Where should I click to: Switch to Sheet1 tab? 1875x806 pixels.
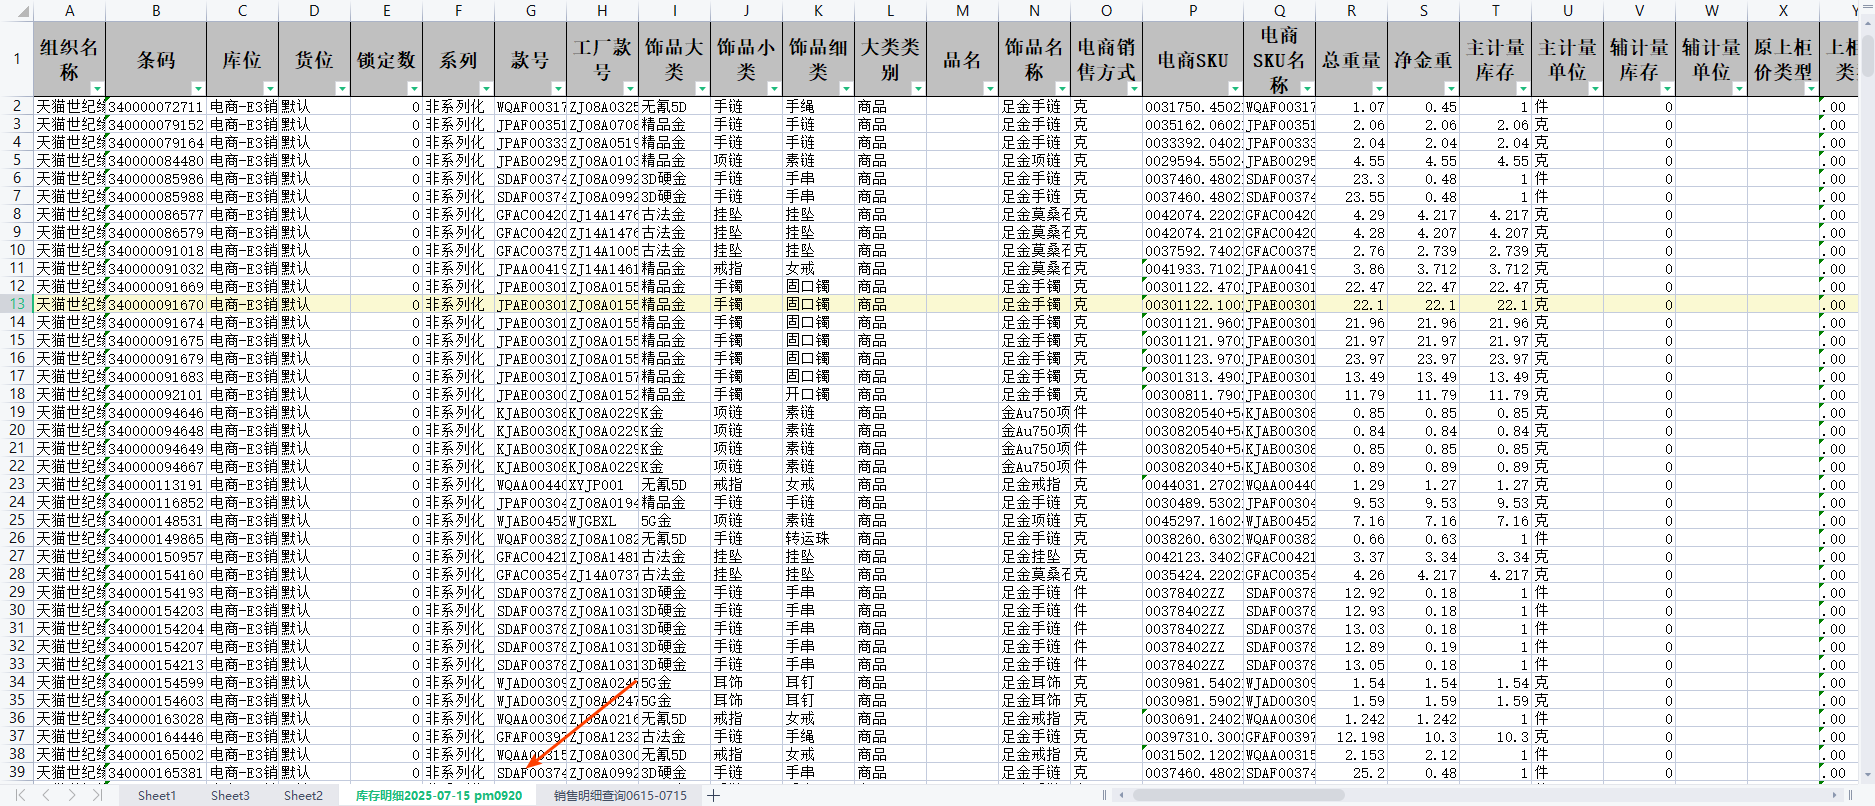click(x=156, y=795)
